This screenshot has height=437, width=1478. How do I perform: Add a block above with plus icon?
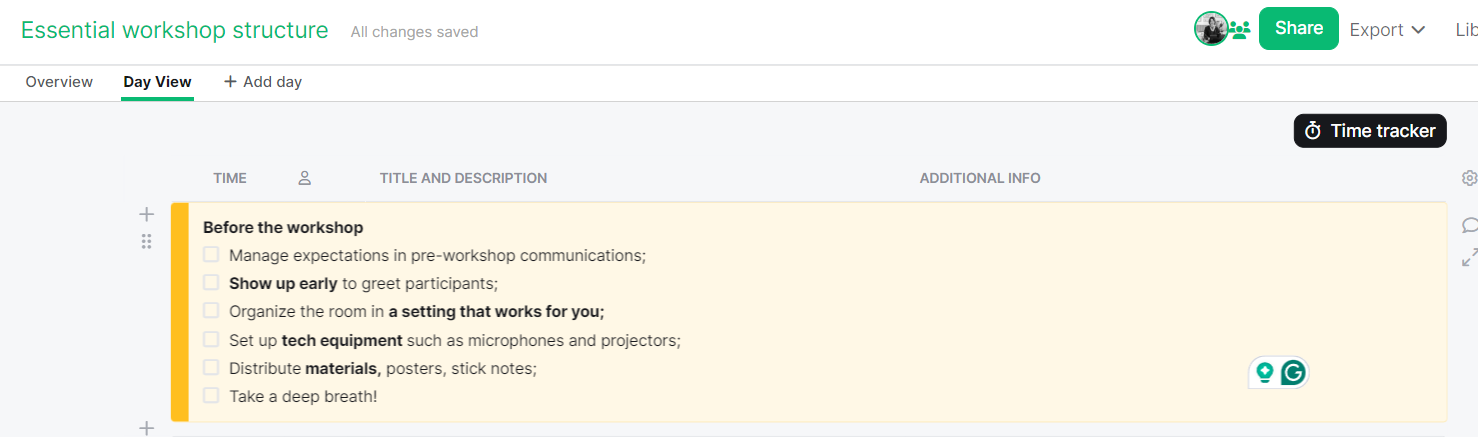(x=146, y=214)
